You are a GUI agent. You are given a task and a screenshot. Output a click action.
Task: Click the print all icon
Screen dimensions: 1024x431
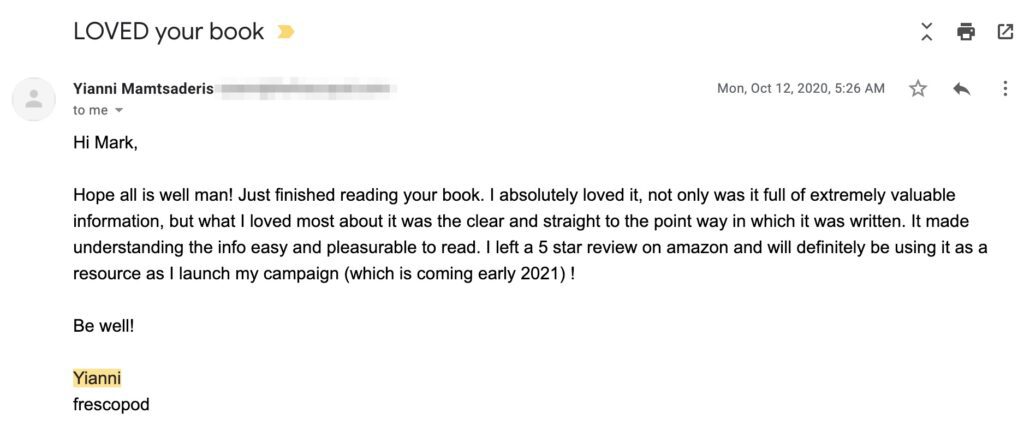click(966, 31)
